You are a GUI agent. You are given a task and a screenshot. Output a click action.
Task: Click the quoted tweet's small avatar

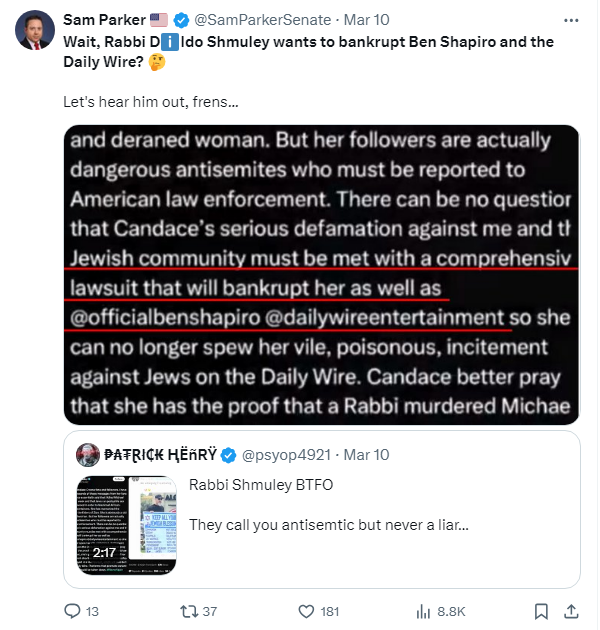pos(87,455)
